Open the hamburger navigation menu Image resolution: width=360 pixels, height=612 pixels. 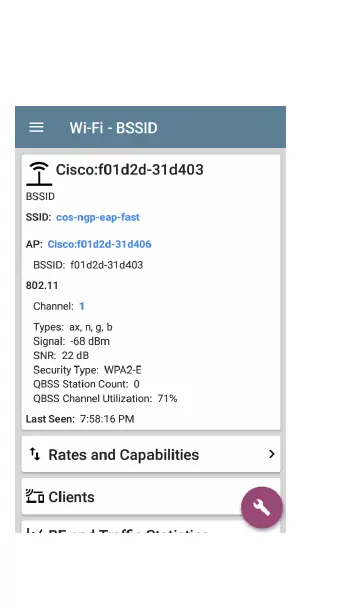36,127
